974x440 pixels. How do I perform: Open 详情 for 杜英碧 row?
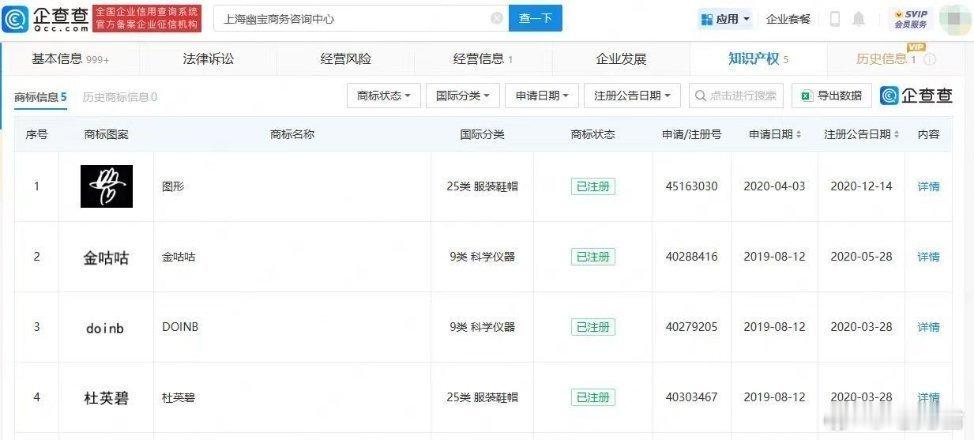tap(928, 397)
